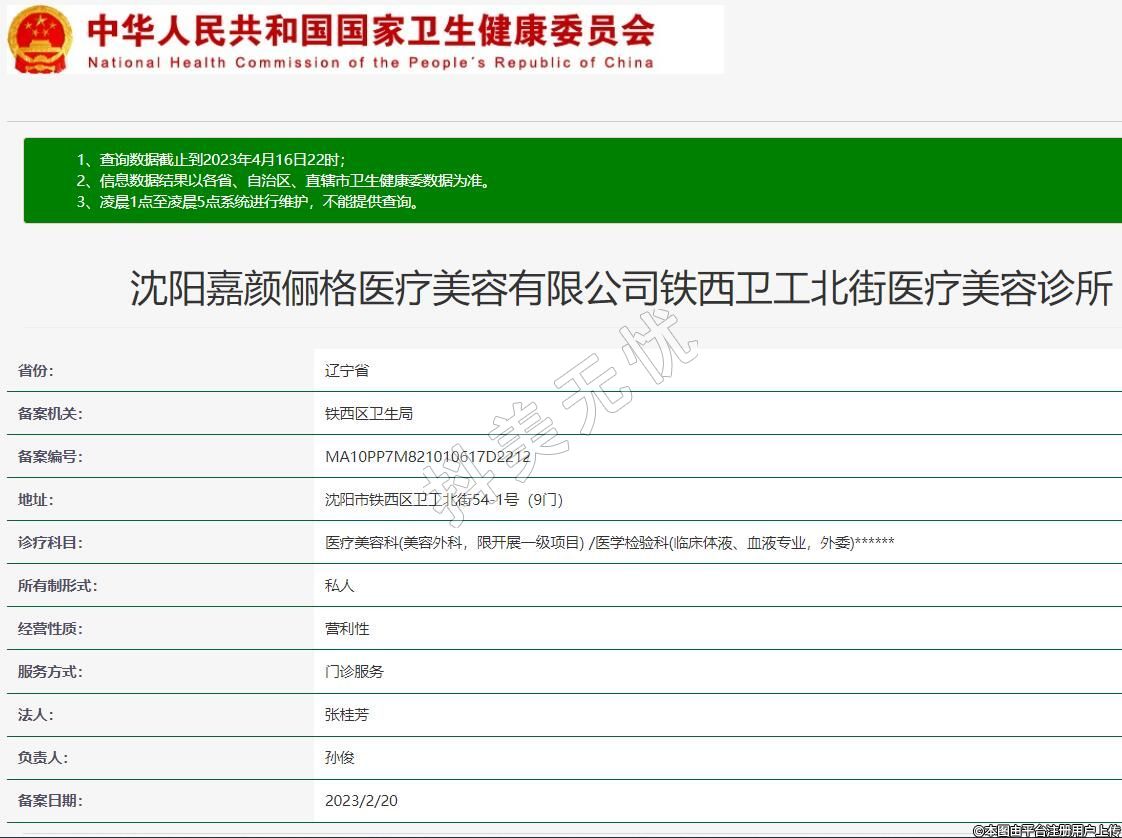Click the 诊疗科目 row label
This screenshot has height=838, width=1122.
(x=50, y=543)
